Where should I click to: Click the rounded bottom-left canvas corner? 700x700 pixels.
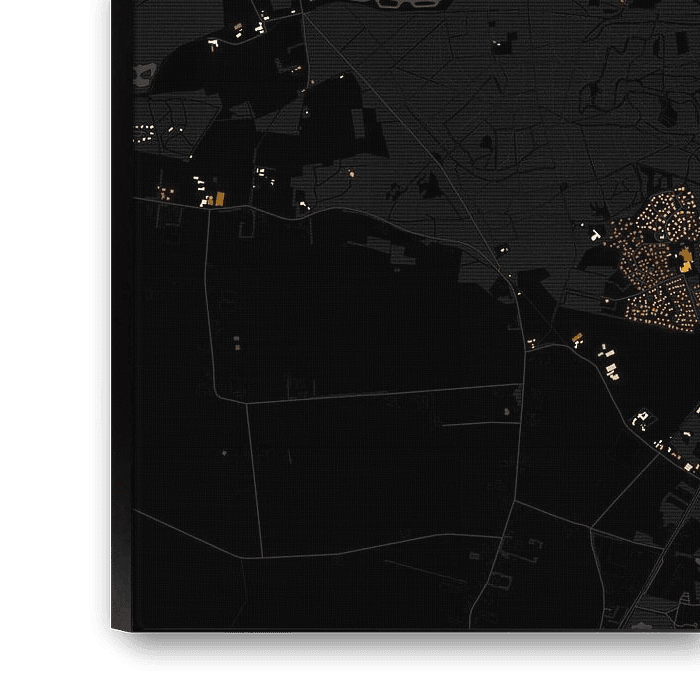pos(130,625)
